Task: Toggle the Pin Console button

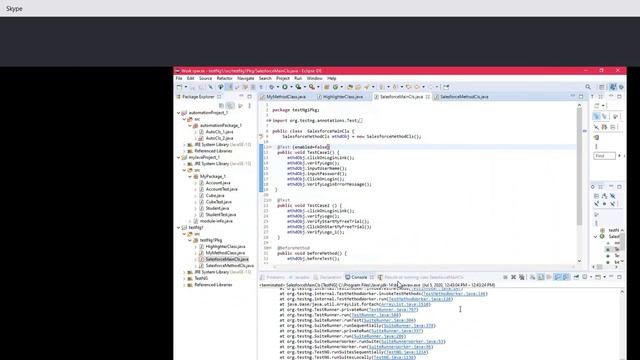Action: (576, 277)
